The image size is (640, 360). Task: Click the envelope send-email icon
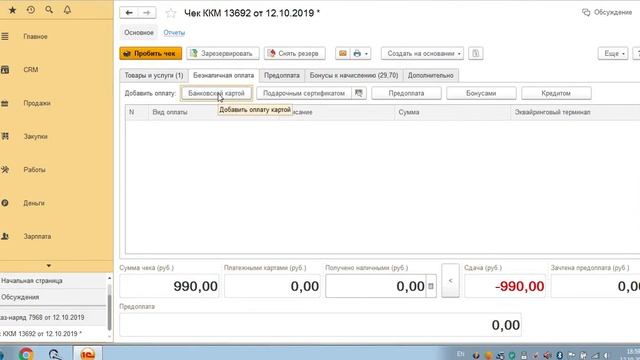pyautogui.click(x=342, y=53)
